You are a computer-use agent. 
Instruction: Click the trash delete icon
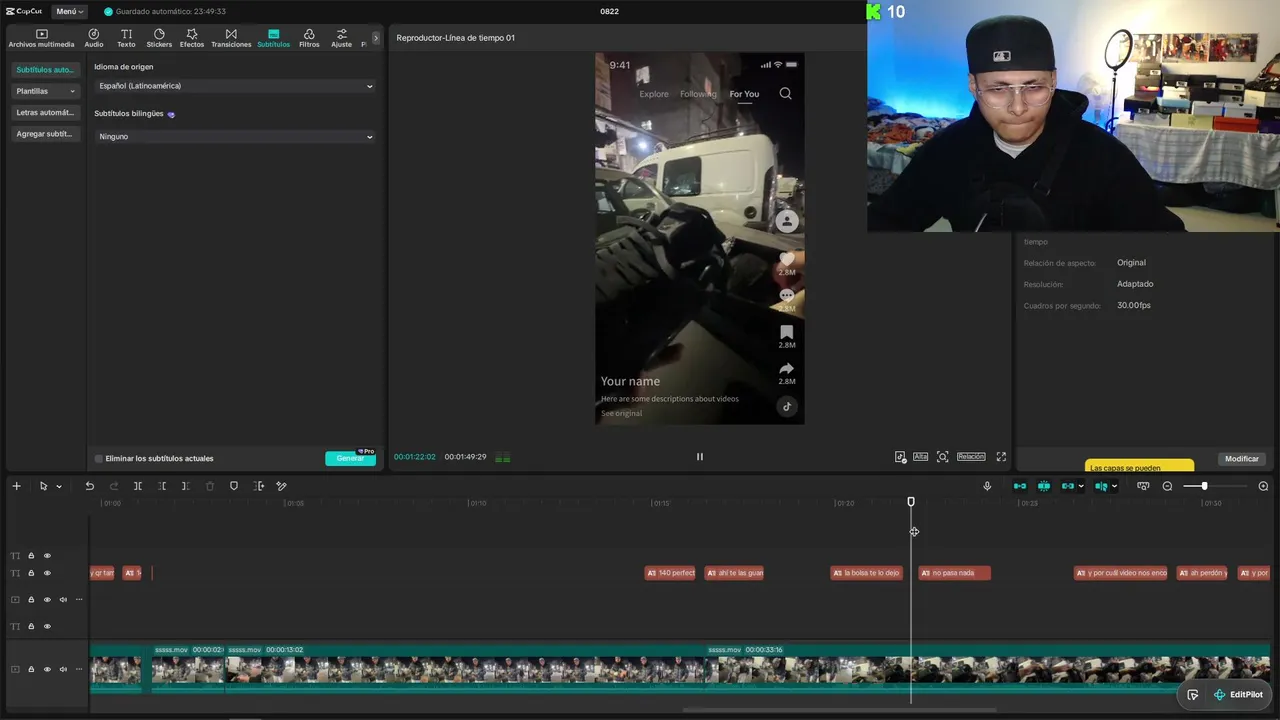[210, 486]
